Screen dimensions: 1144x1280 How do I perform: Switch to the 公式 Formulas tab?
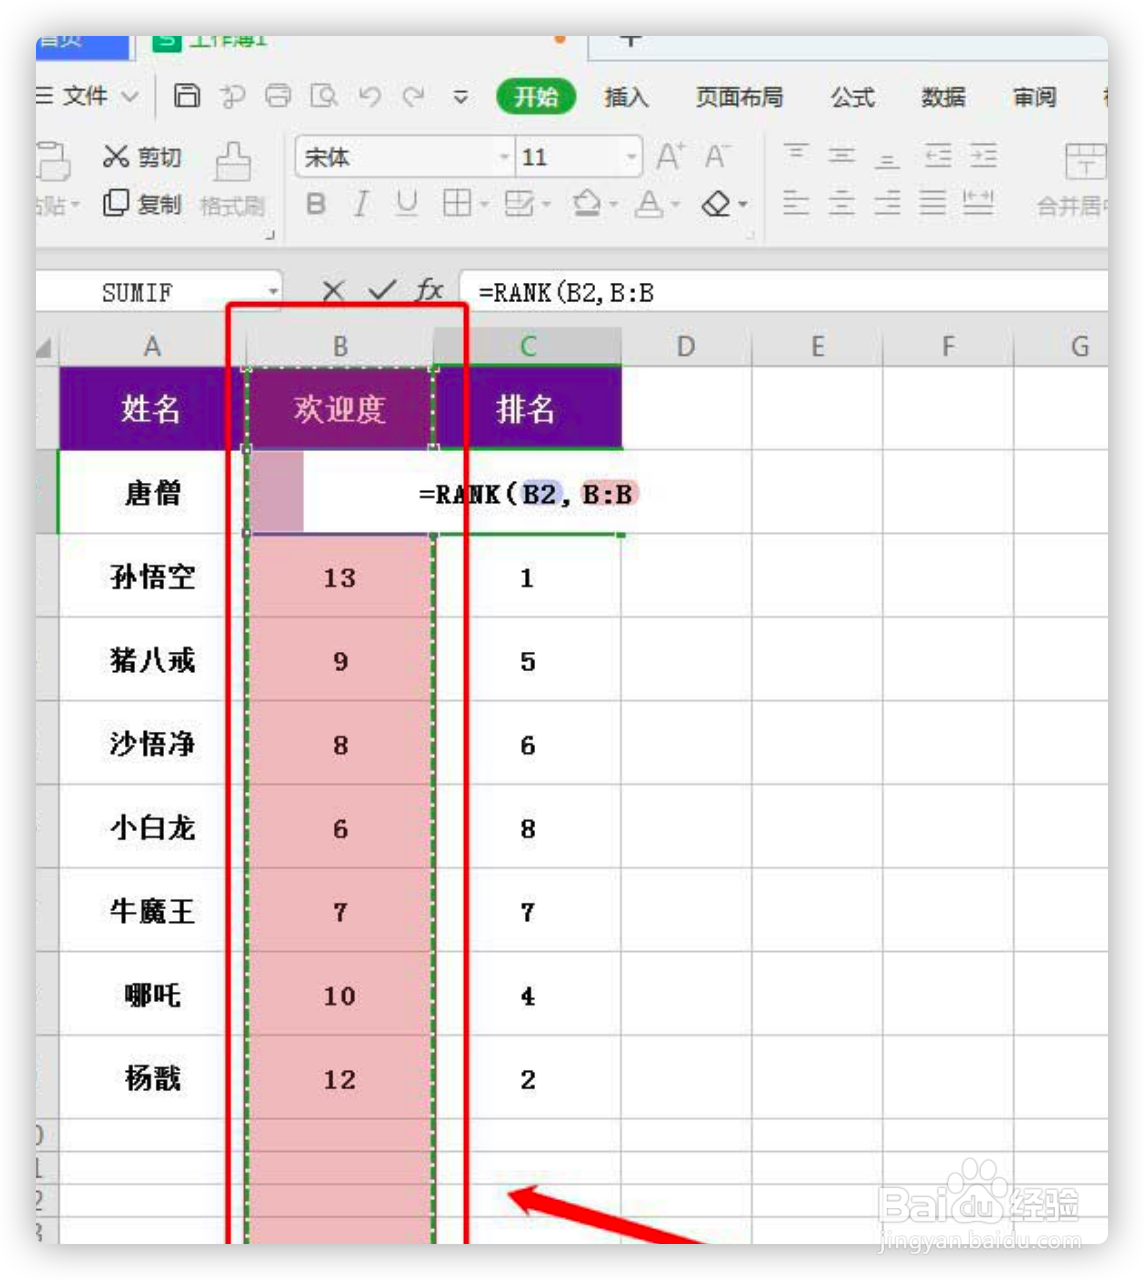pyautogui.click(x=852, y=97)
